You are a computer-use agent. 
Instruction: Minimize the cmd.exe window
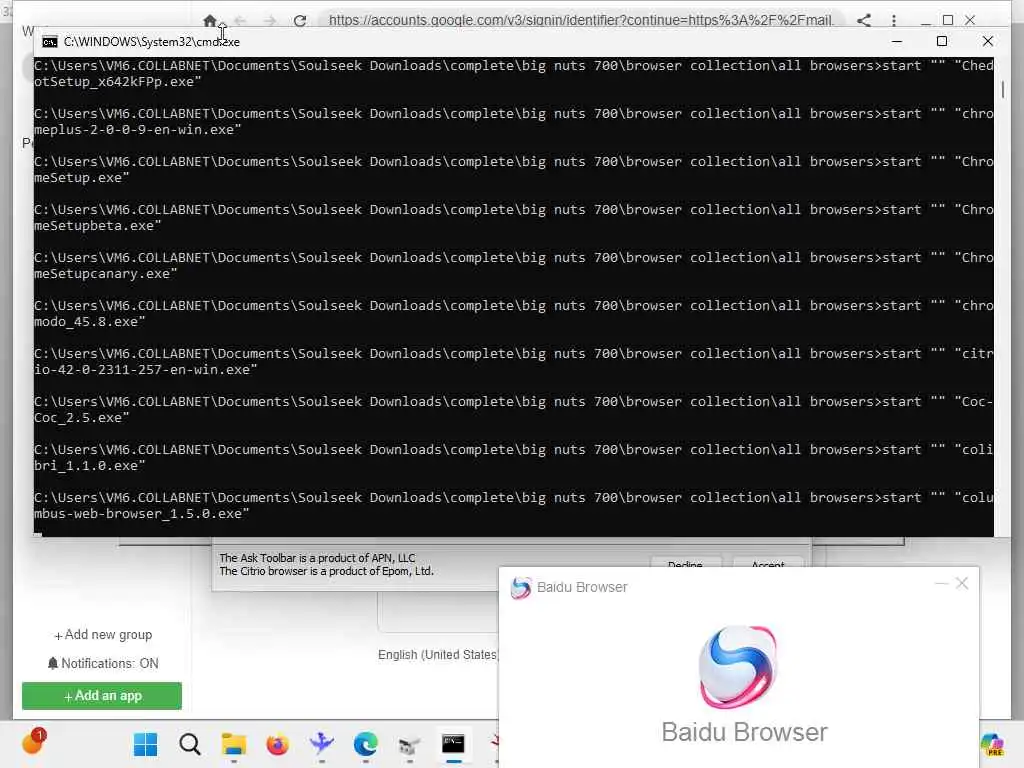897,41
